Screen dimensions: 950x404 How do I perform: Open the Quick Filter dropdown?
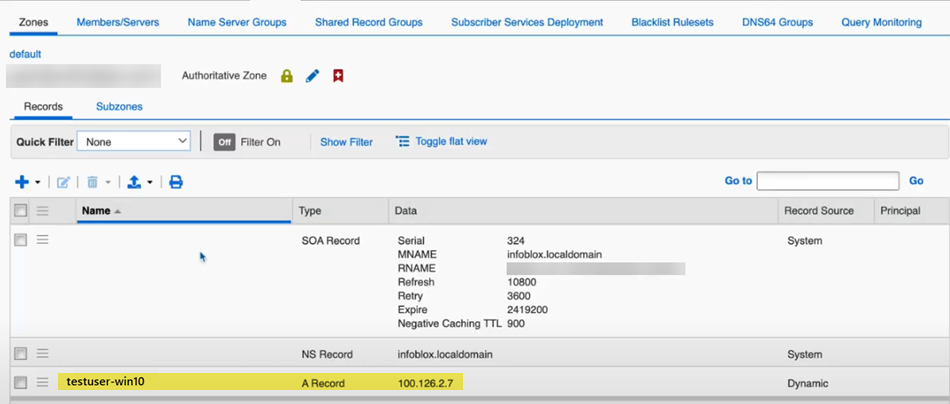tap(133, 142)
